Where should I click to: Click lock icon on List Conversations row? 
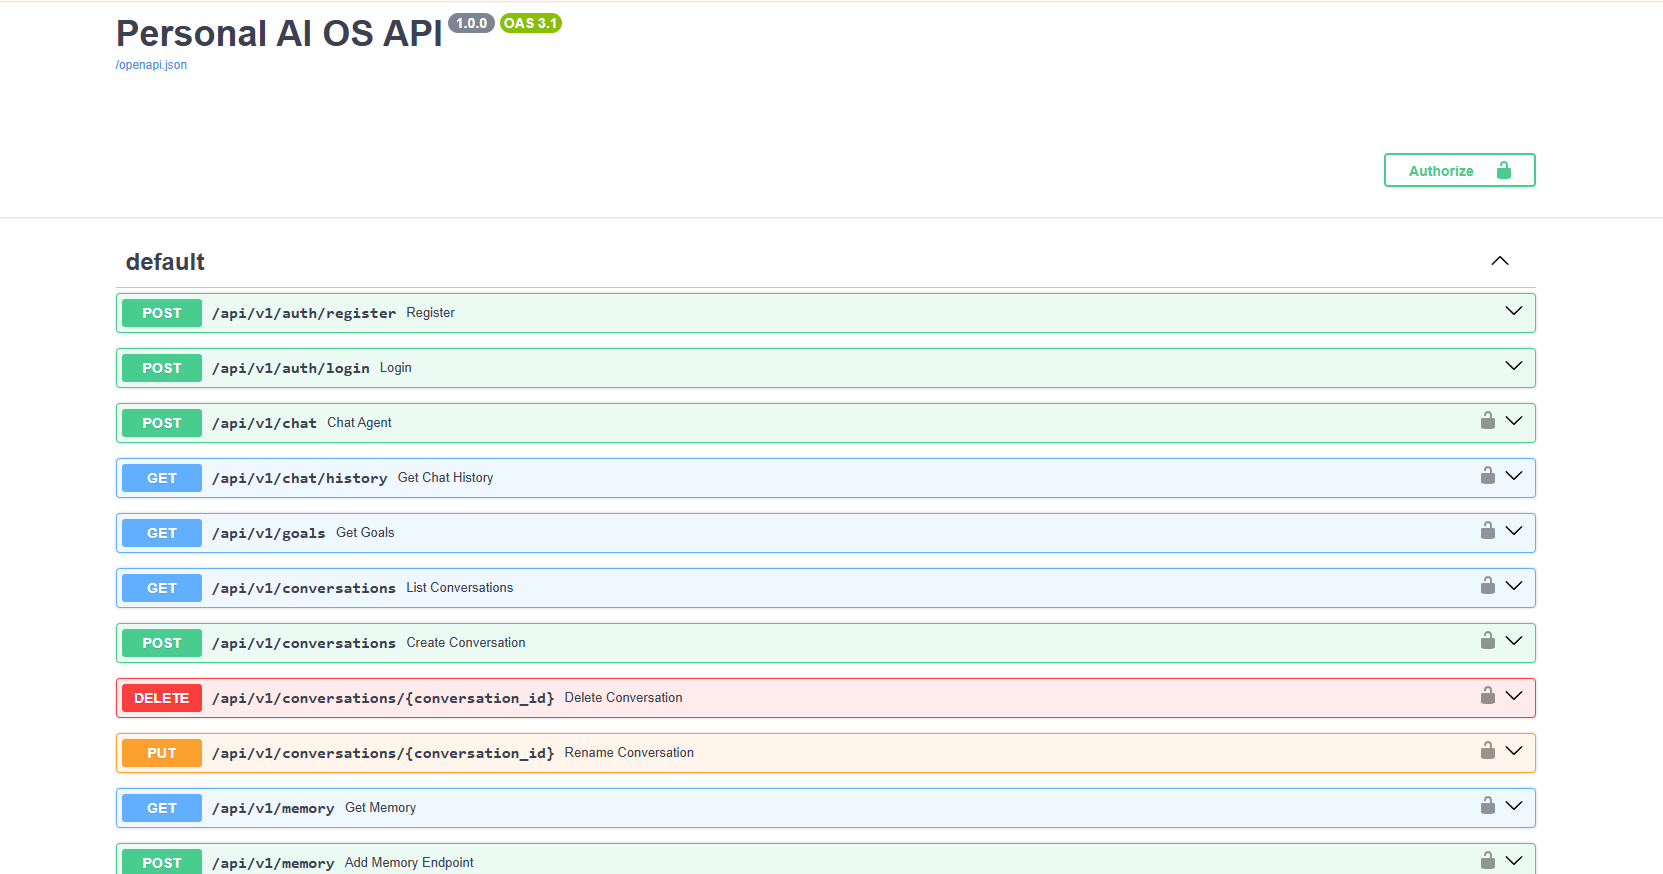[x=1488, y=585]
